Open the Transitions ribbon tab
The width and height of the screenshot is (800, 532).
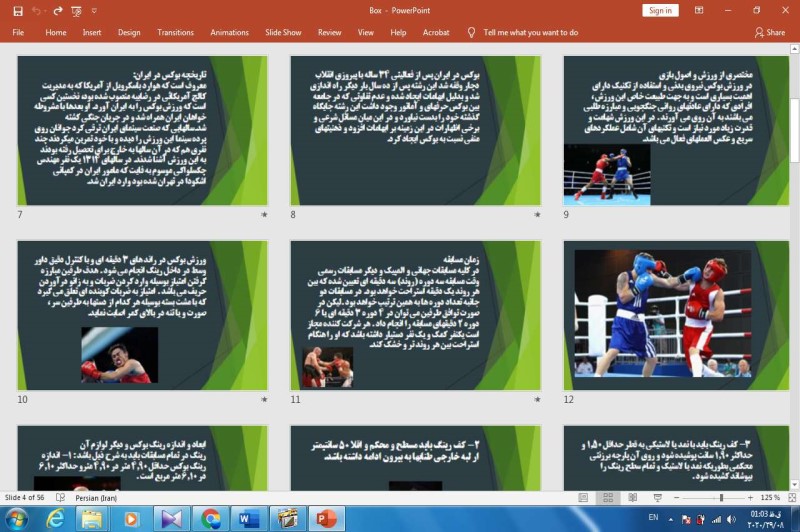point(175,32)
